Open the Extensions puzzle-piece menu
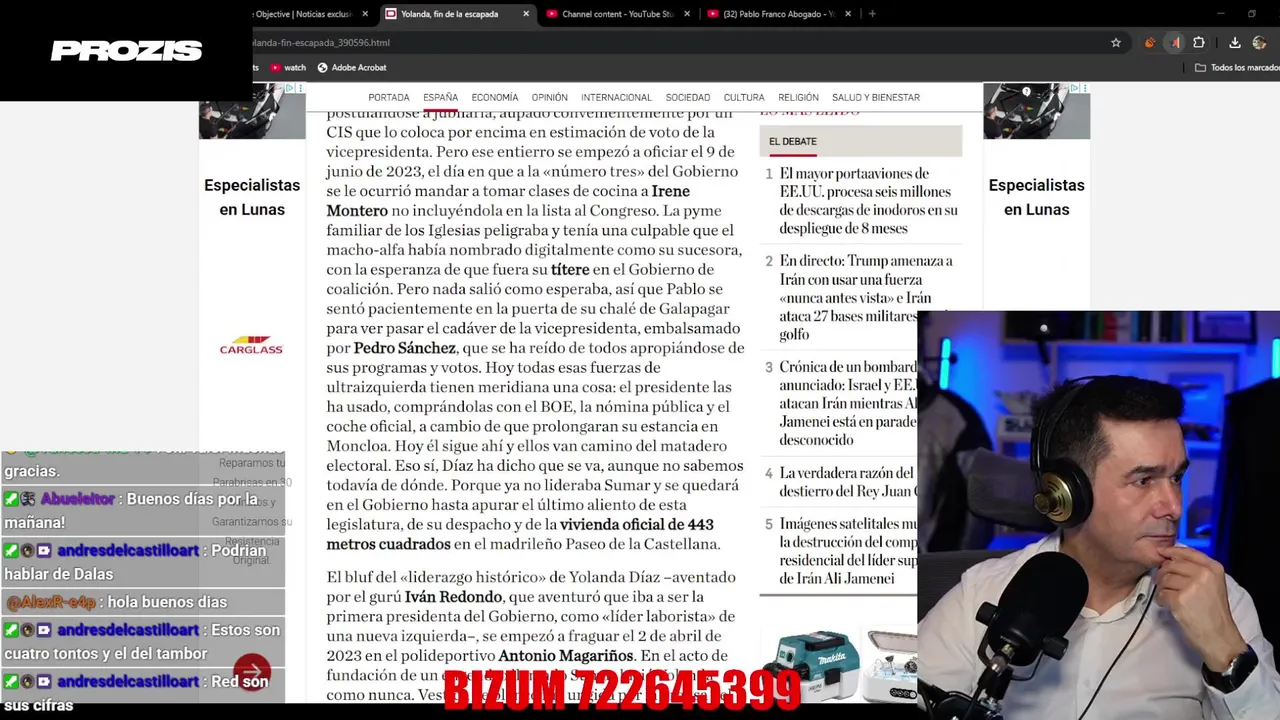Viewport: 1280px width, 720px height. coord(1199,43)
